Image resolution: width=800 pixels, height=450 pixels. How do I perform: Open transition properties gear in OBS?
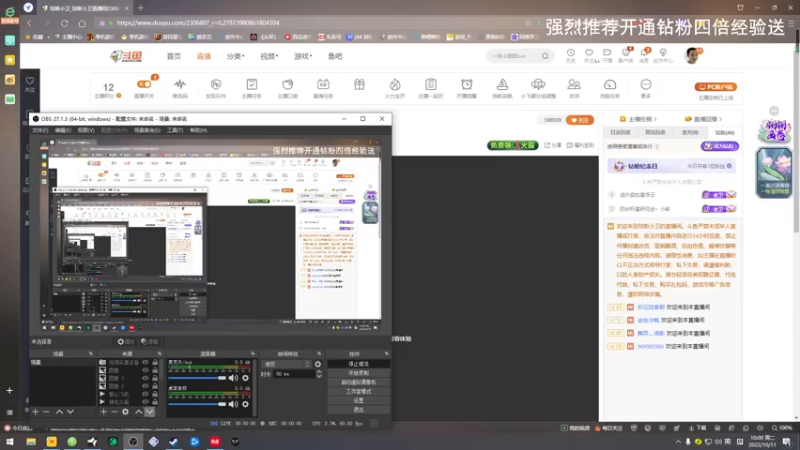tap(318, 364)
